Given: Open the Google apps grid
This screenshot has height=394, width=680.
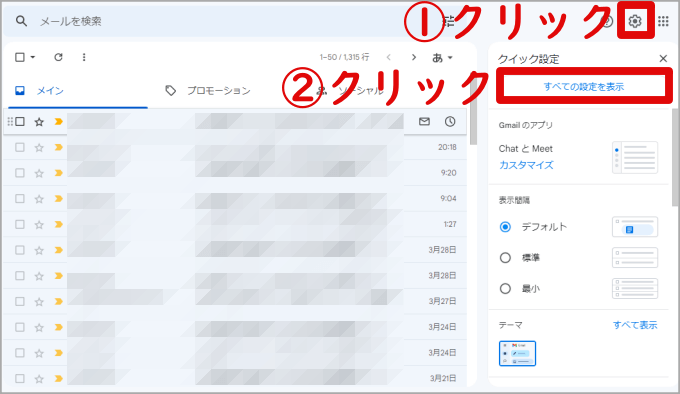Looking at the screenshot, I should 663,21.
